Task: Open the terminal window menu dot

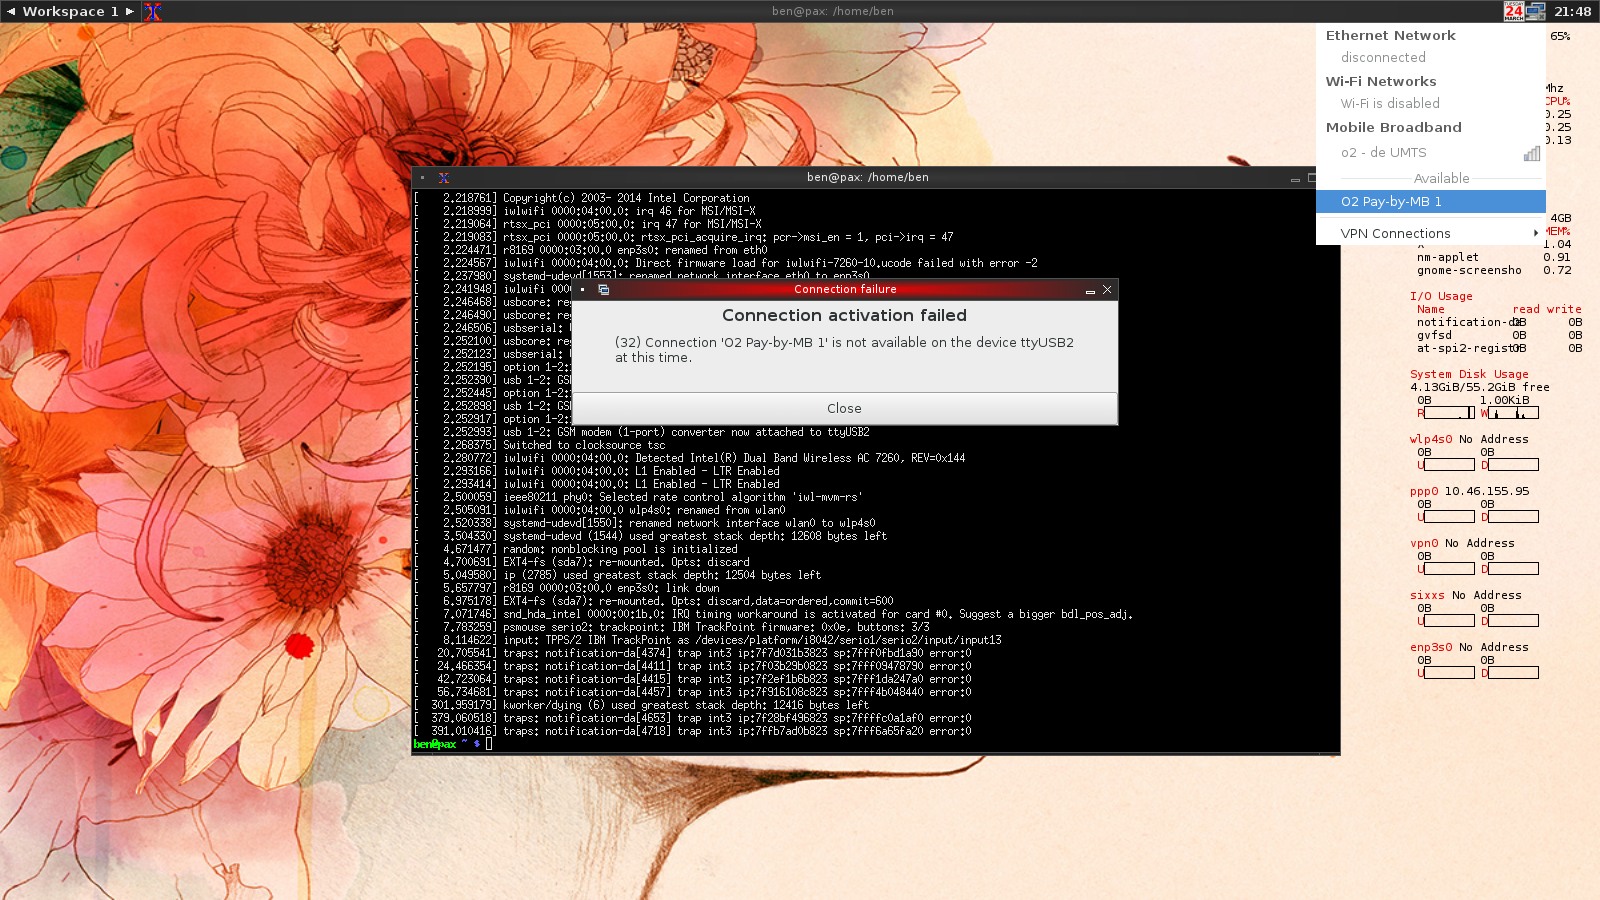Action: [422, 177]
